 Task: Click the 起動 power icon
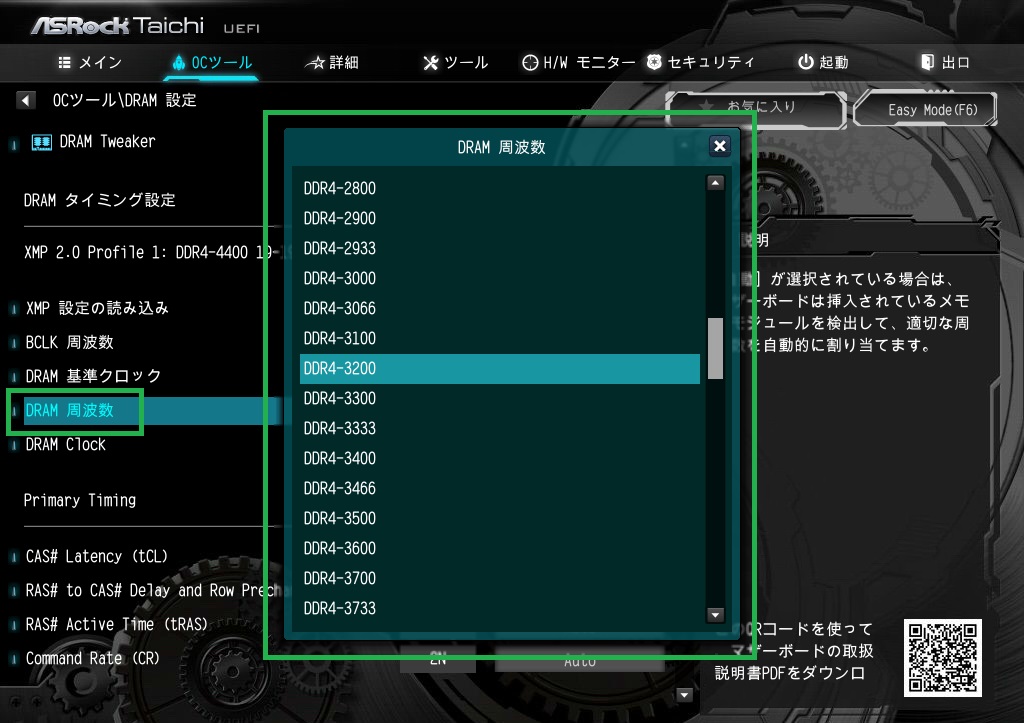click(x=805, y=62)
